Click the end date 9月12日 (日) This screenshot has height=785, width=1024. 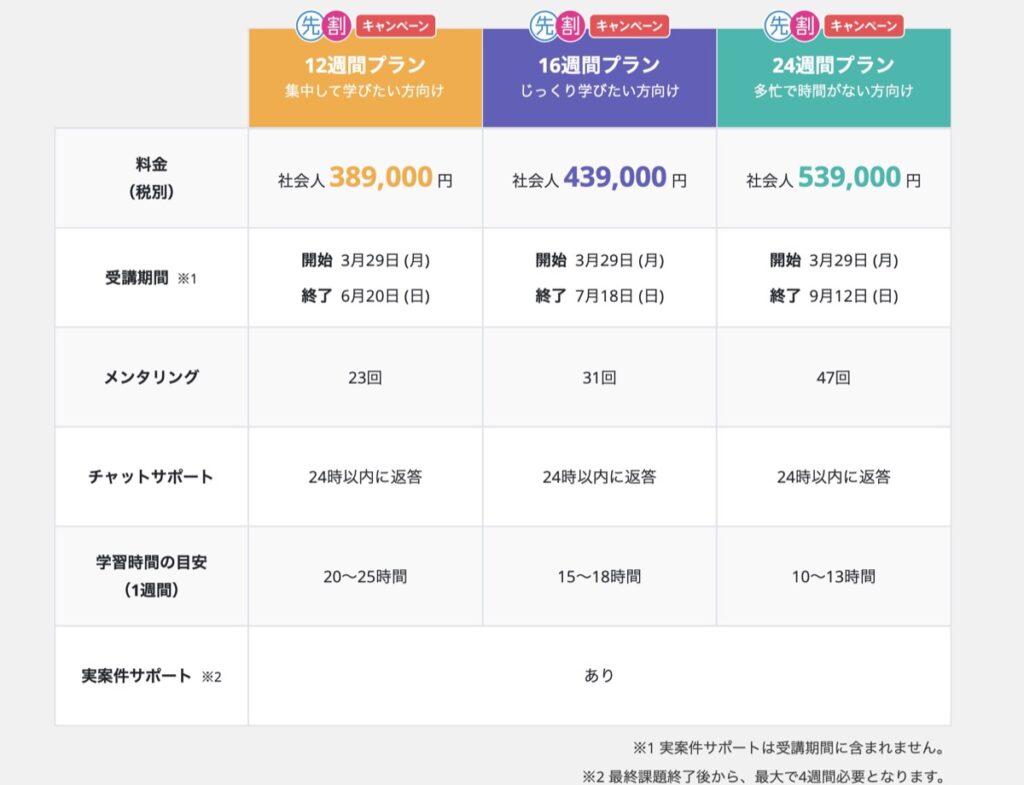click(854, 296)
